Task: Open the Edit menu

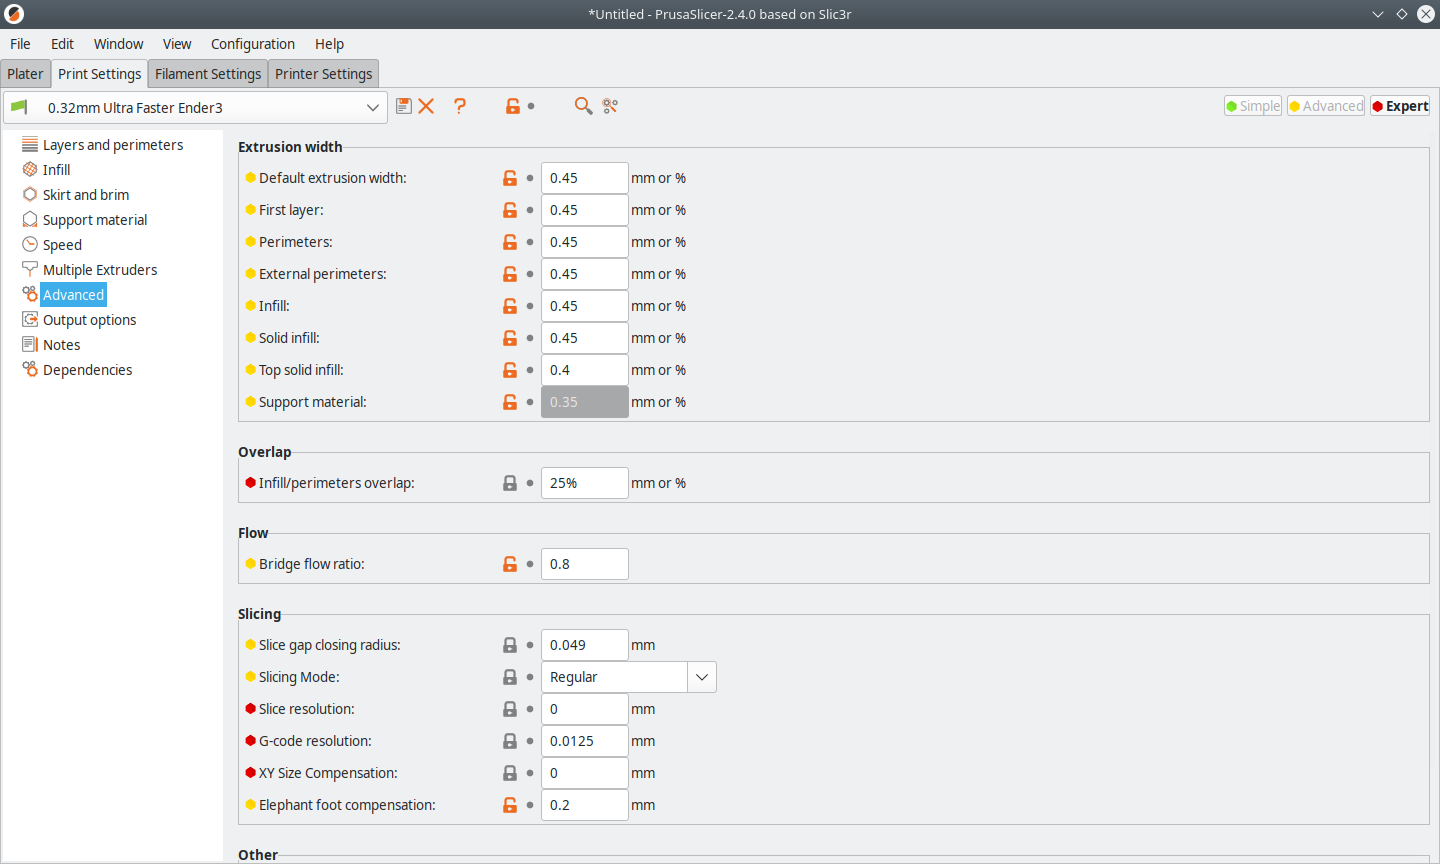Action: [x=62, y=44]
